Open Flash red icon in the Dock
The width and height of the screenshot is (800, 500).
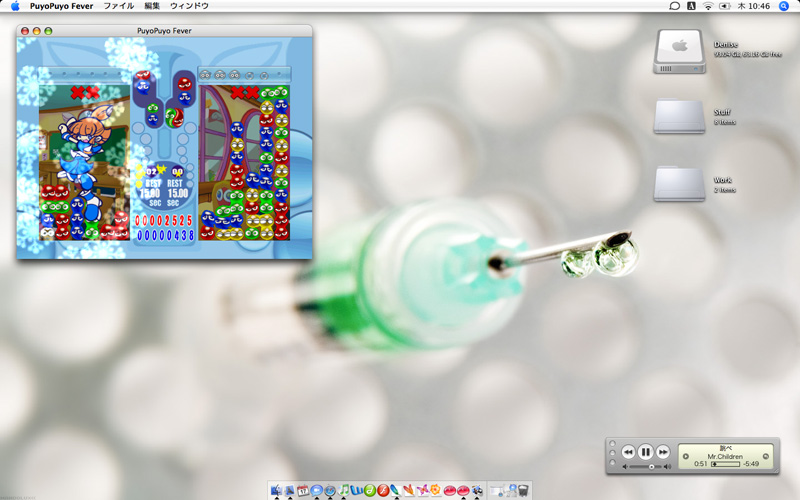point(383,490)
